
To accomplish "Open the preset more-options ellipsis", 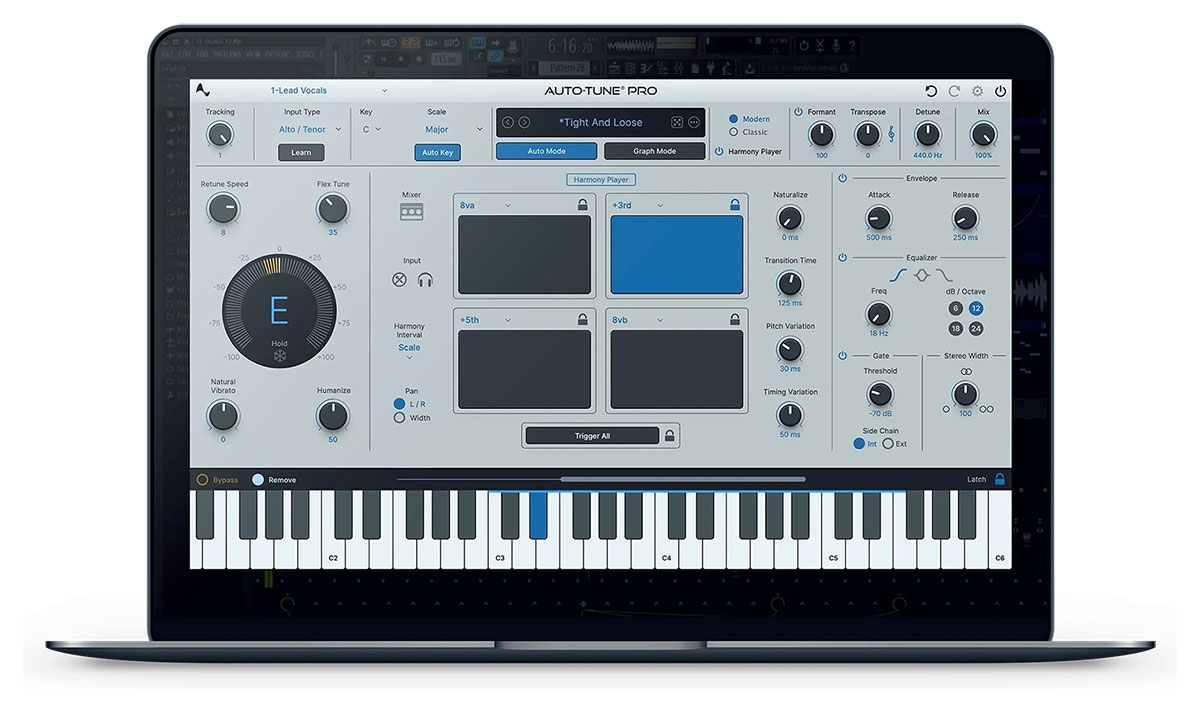I will [x=694, y=123].
